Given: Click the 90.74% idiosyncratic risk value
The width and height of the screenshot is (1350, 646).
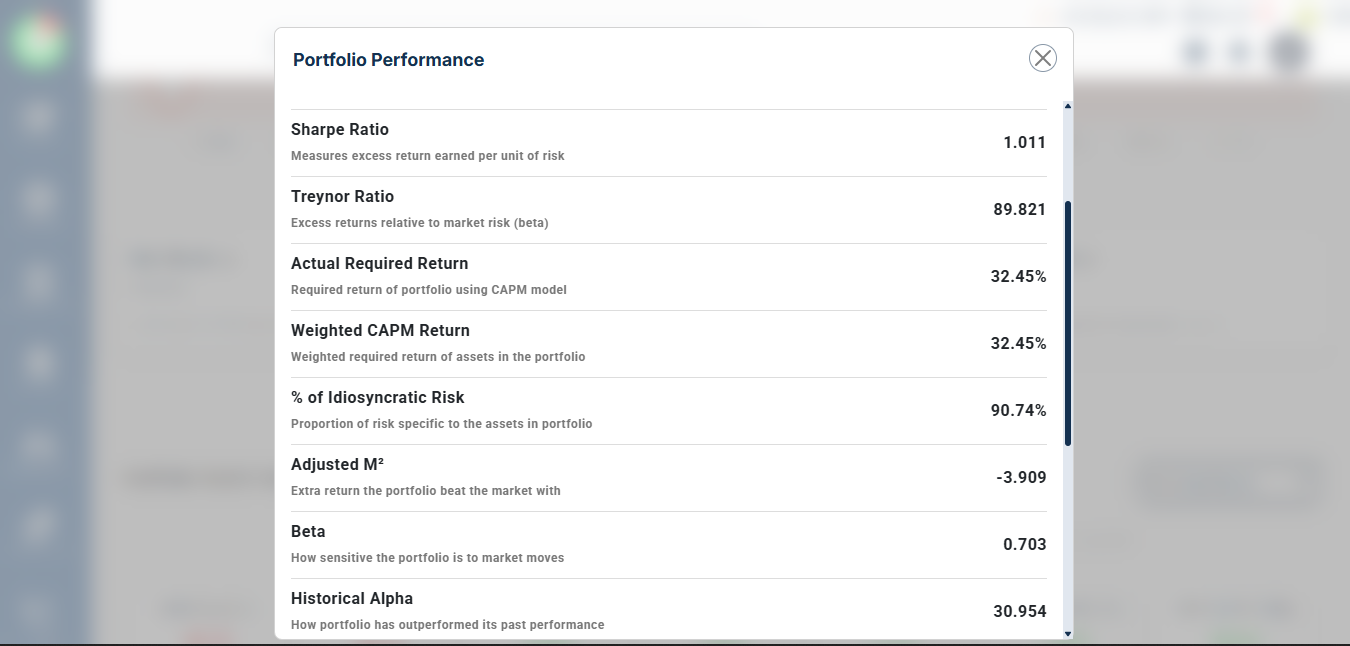Looking at the screenshot, I should [x=1018, y=411].
